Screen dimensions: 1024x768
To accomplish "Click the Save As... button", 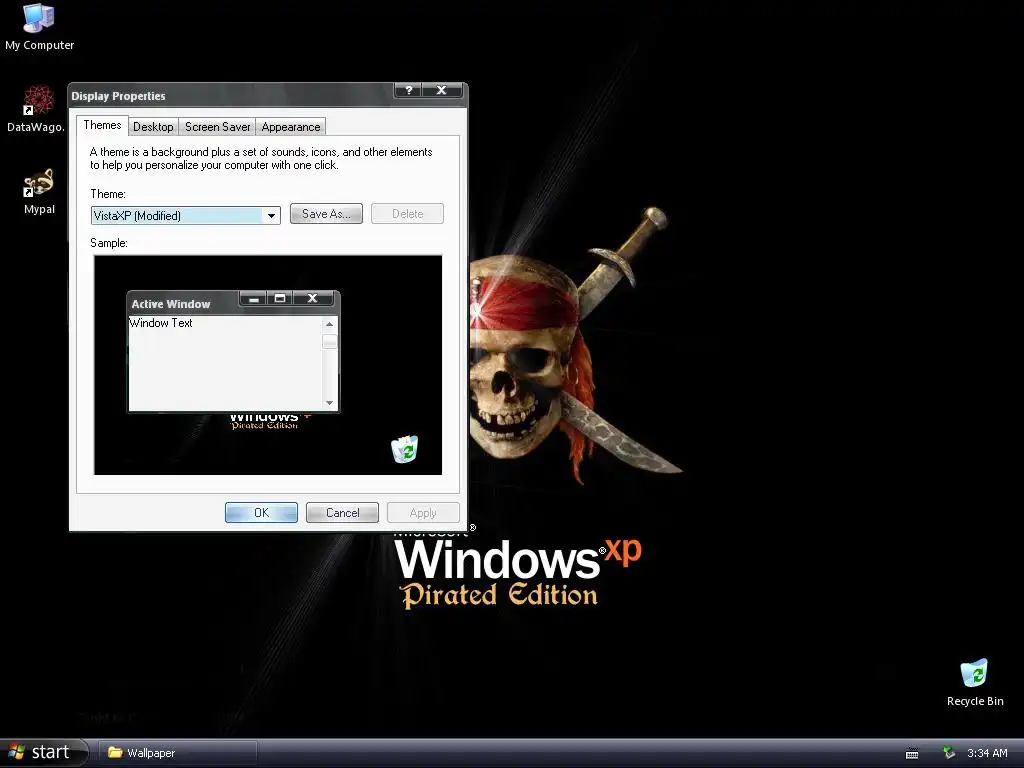I will pyautogui.click(x=326, y=214).
